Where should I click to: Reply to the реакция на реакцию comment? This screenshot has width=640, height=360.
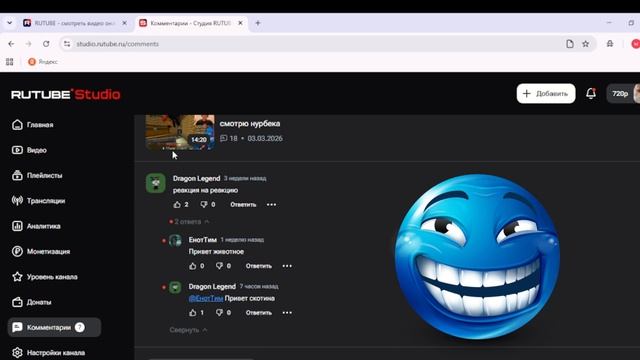pyautogui.click(x=243, y=204)
